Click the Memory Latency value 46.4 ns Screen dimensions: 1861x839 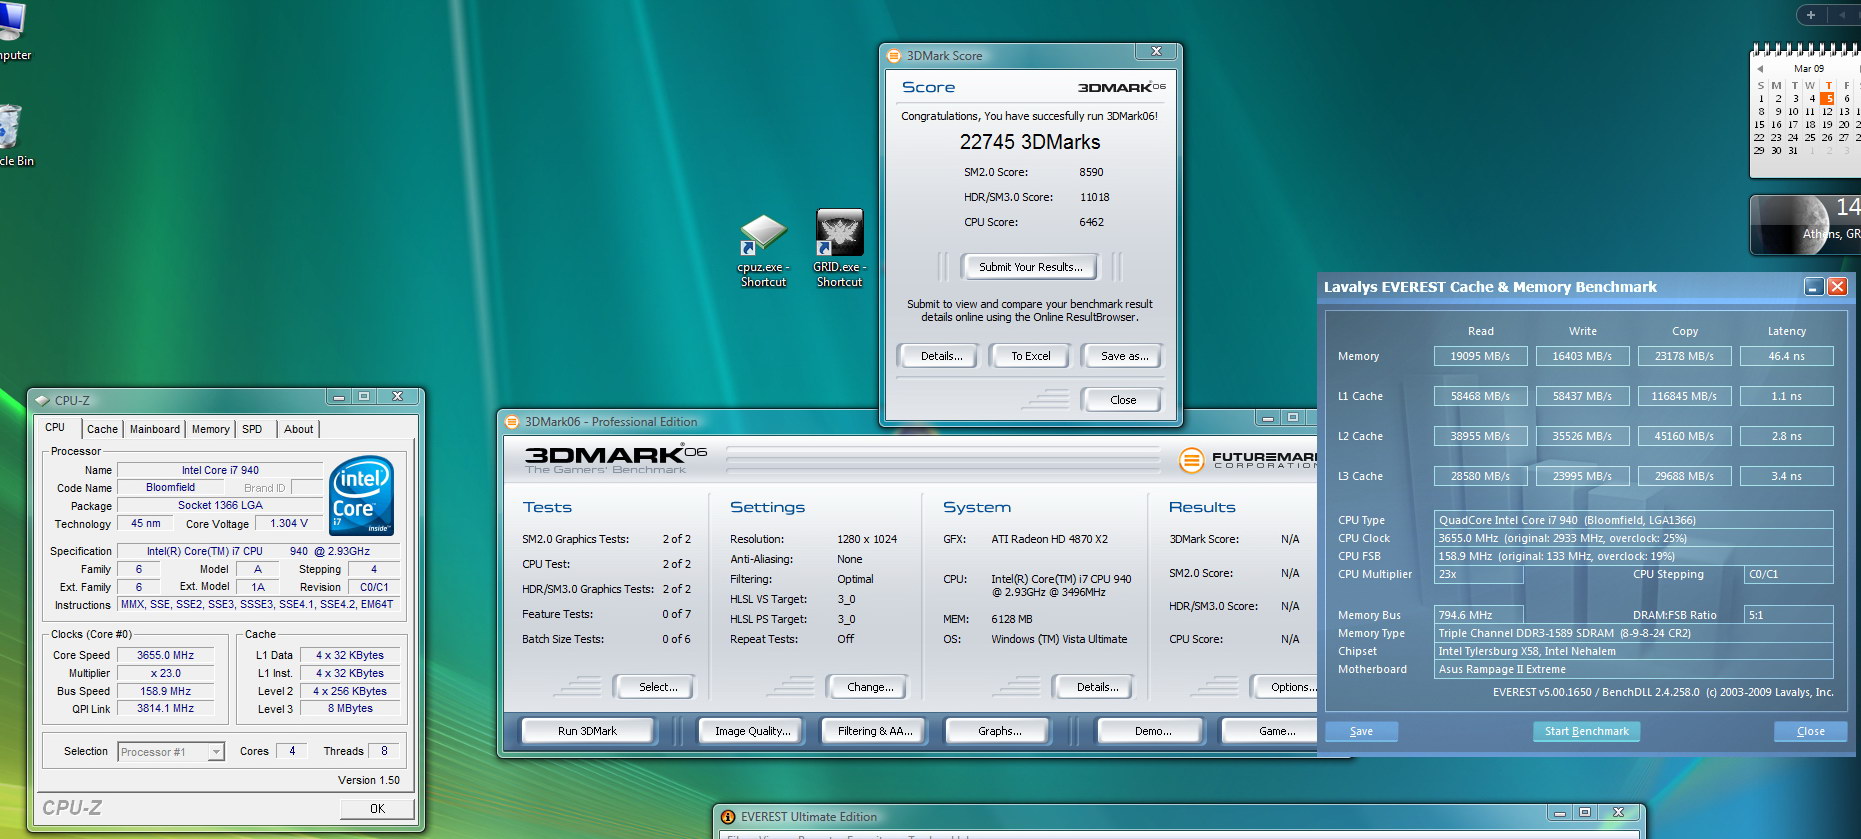point(1786,356)
